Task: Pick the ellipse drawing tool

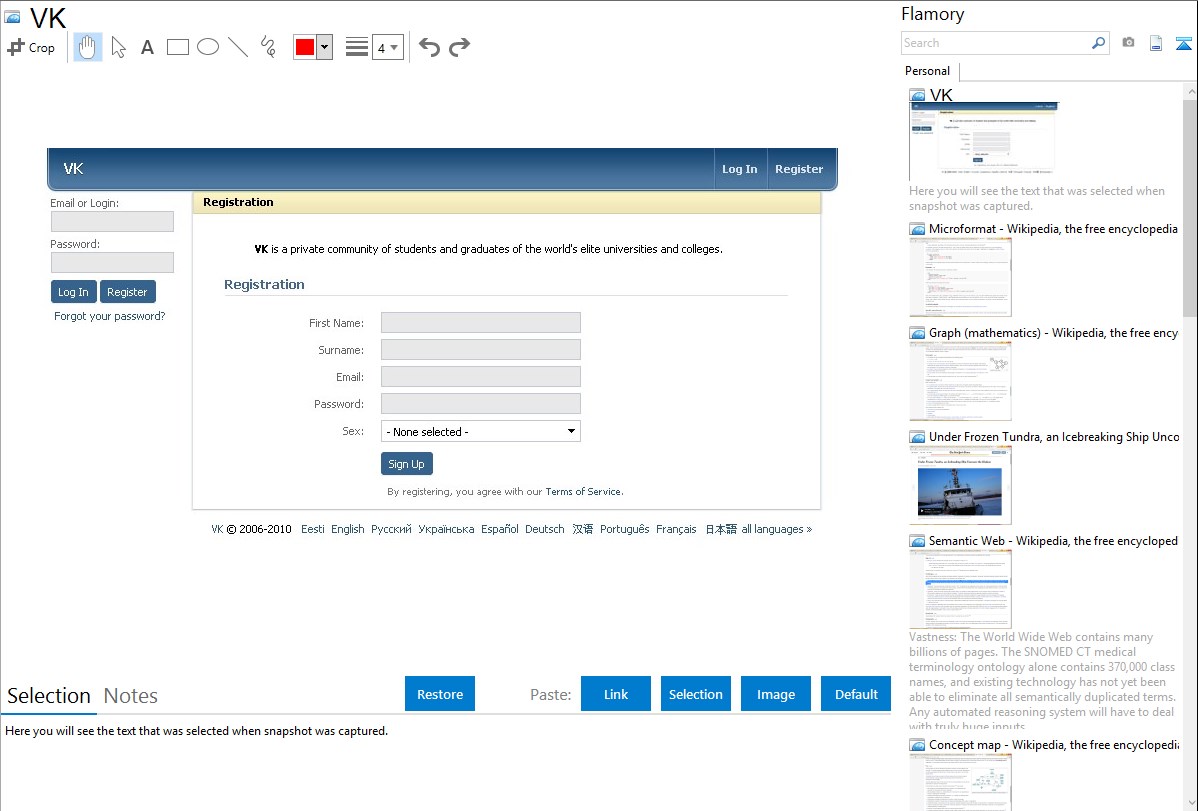Action: point(208,47)
